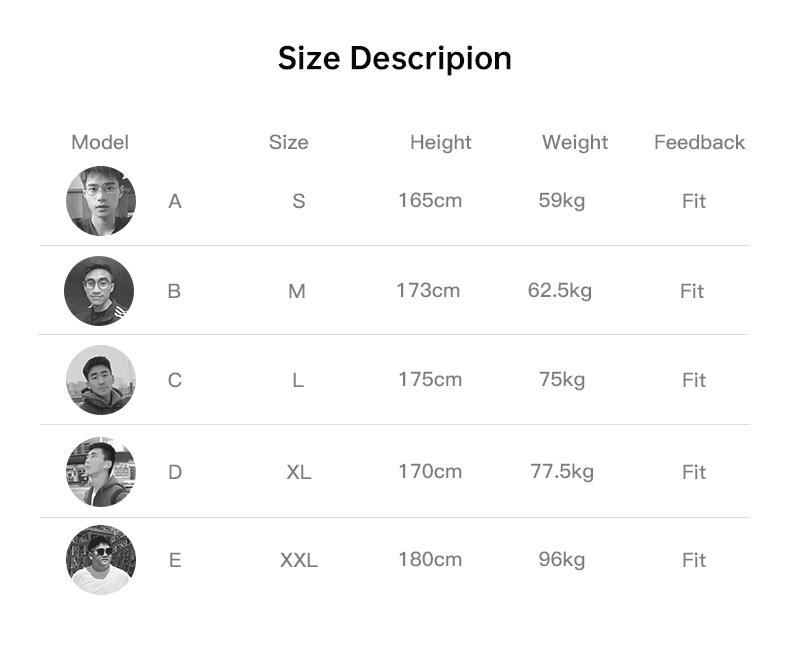This screenshot has height=667, width=790.
Task: Select the Feedback column header
Action: click(699, 142)
